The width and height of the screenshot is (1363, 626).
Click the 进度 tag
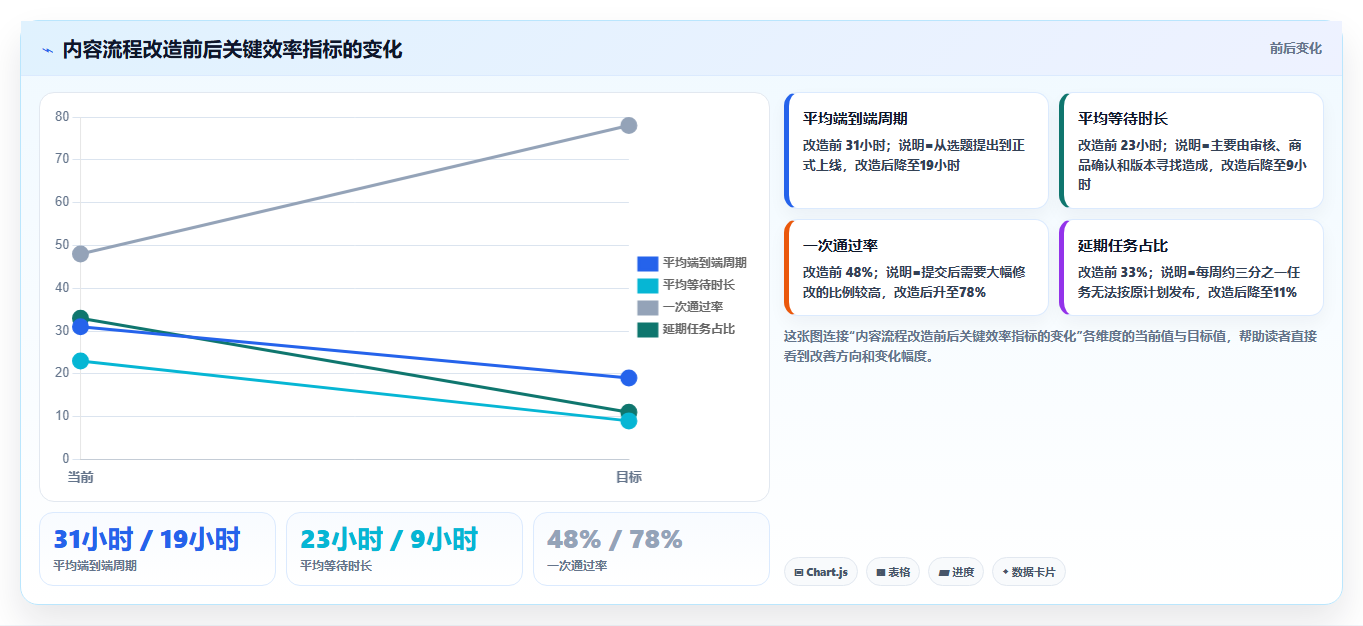(955, 572)
